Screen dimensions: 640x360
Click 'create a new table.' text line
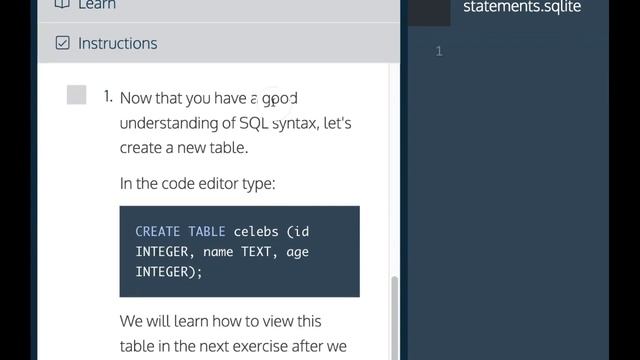coord(184,148)
